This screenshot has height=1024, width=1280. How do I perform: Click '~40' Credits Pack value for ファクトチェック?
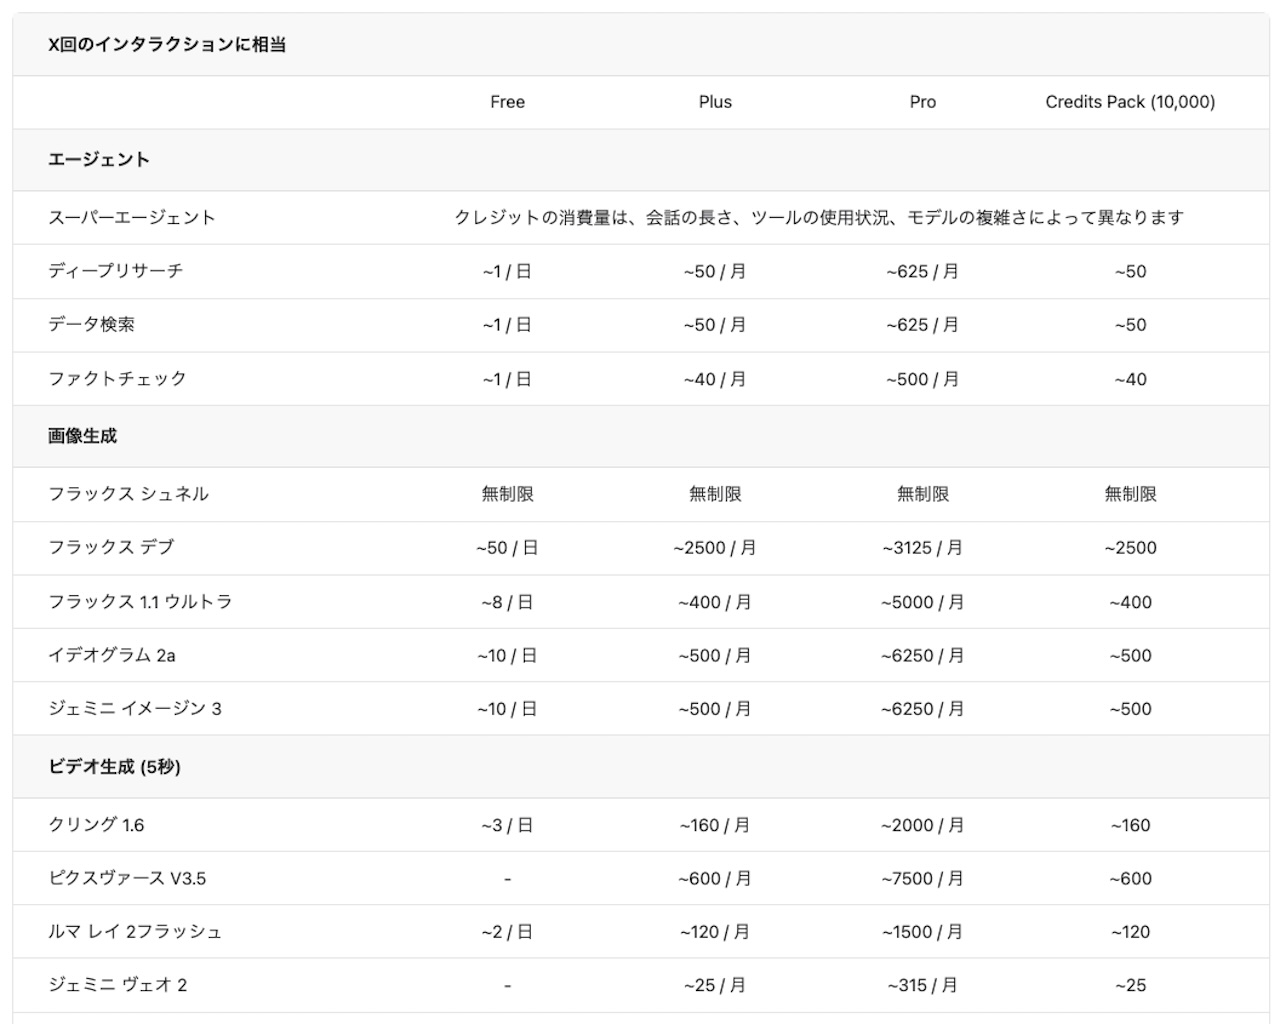1131,380
